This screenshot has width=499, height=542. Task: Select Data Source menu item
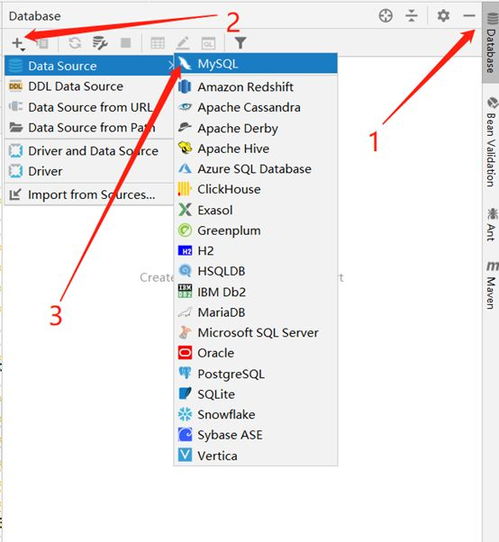[89, 66]
